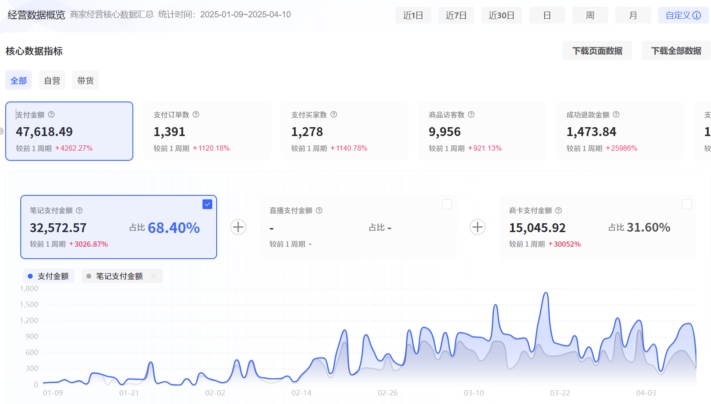This screenshot has height=404, width=711.
Task: Check the 直播支付金额 checkbox
Action: click(447, 204)
